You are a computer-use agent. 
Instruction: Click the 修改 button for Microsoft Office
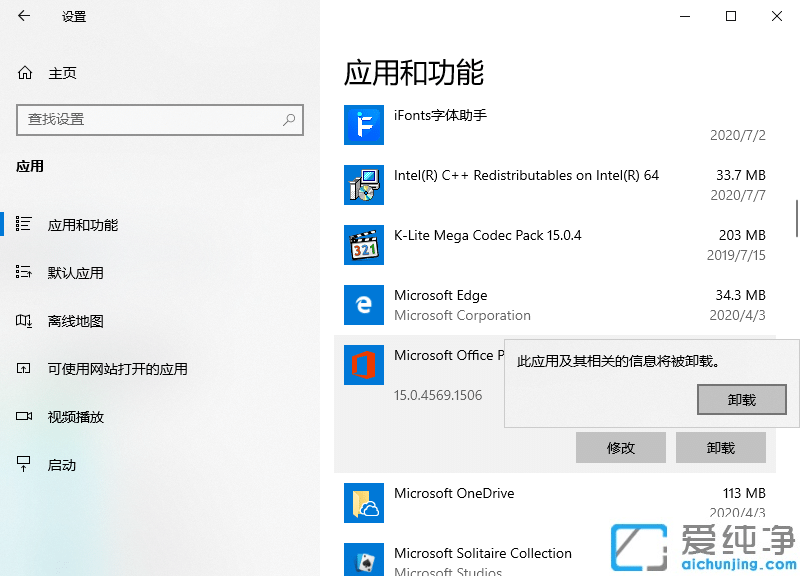pyautogui.click(x=620, y=447)
